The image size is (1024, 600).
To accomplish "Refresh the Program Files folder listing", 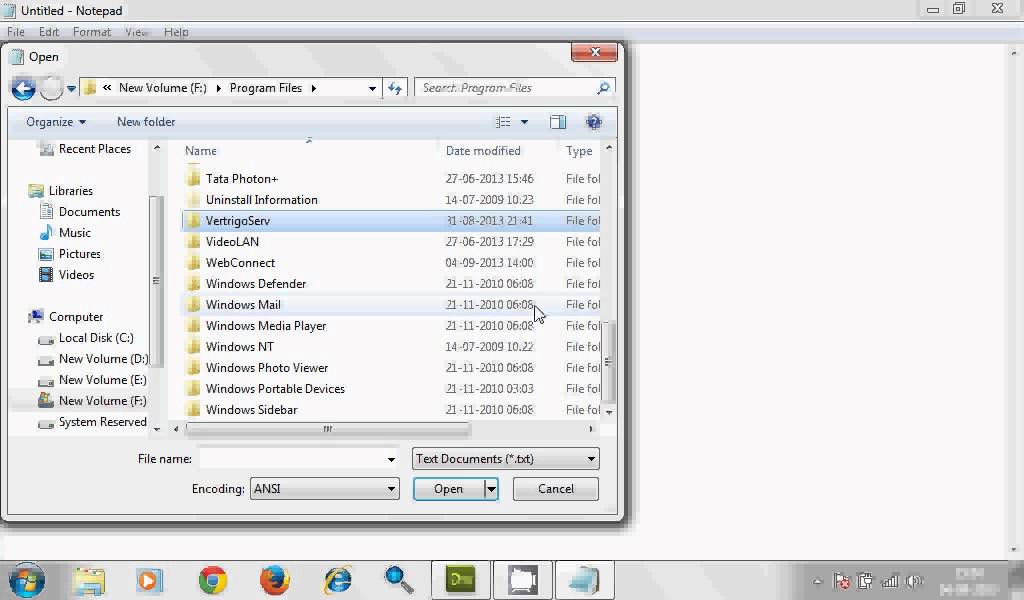I will click(x=395, y=88).
